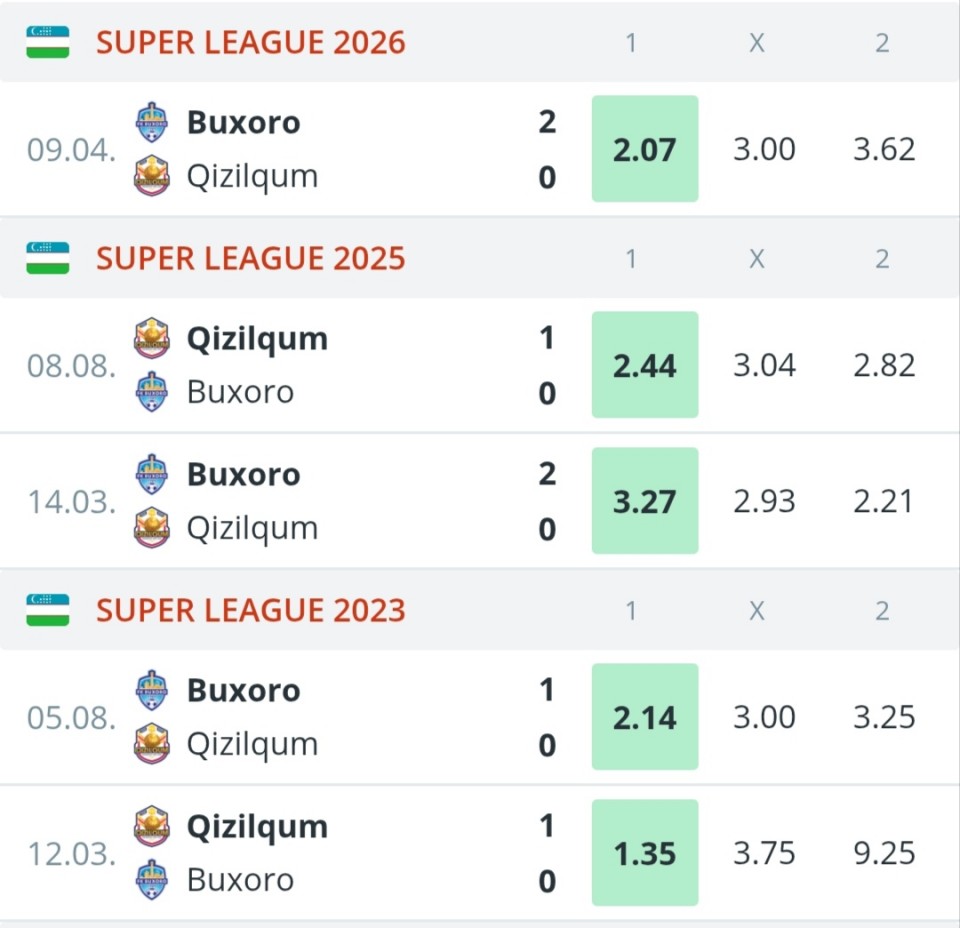Open the SUPER LEAGUE 2025 league link
The image size is (960, 928).
(250, 258)
